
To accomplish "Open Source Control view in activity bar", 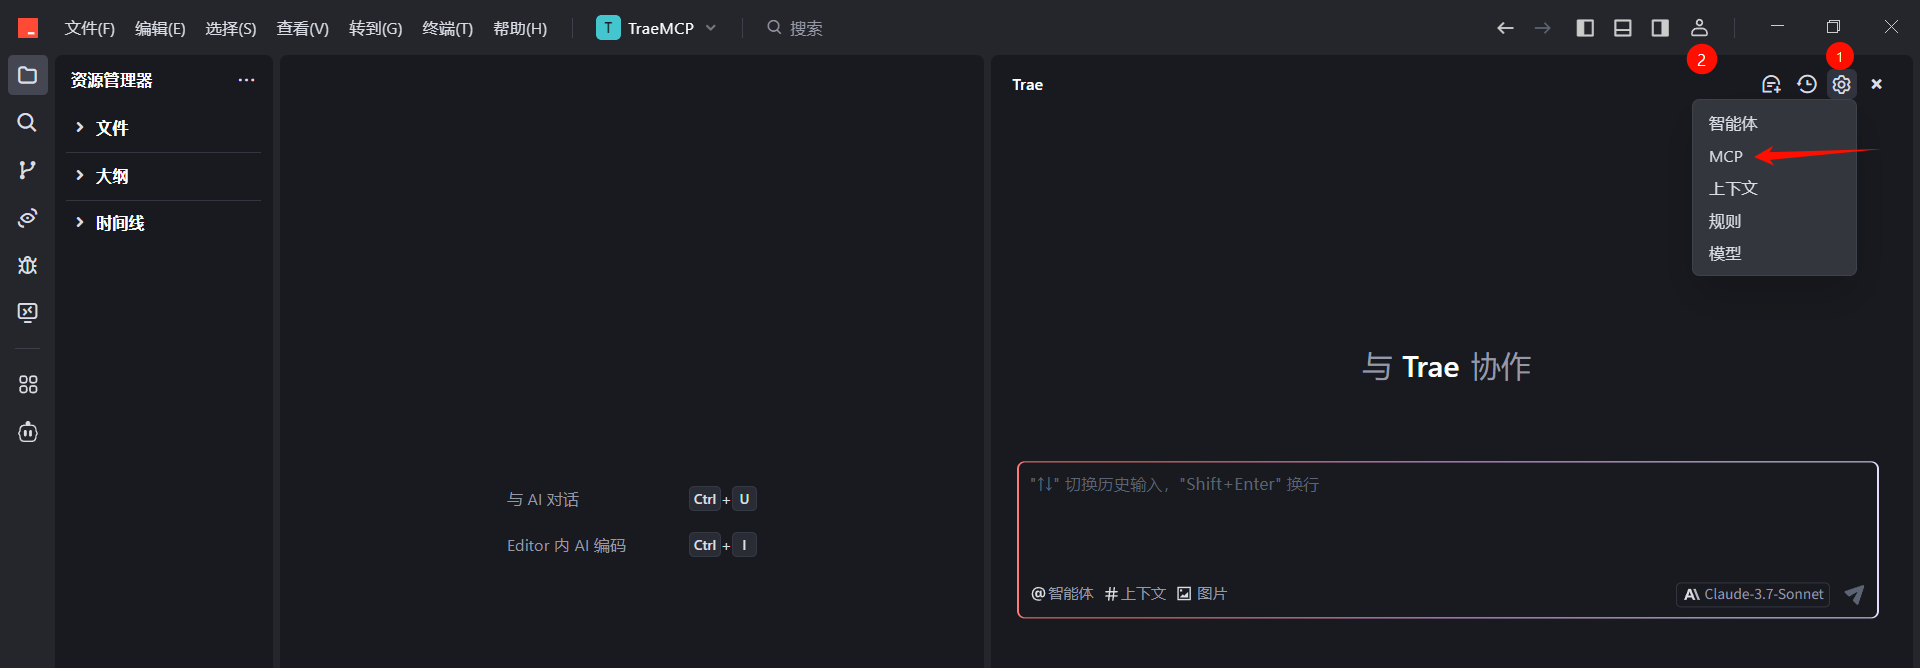I will (x=28, y=170).
